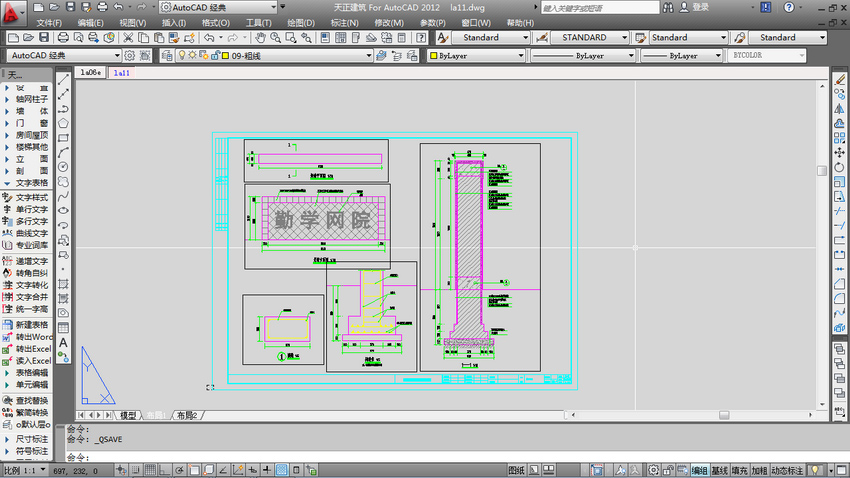The width and height of the screenshot is (850, 478).
Task: Open the STANDARD dimension style dropdown
Action: point(590,37)
